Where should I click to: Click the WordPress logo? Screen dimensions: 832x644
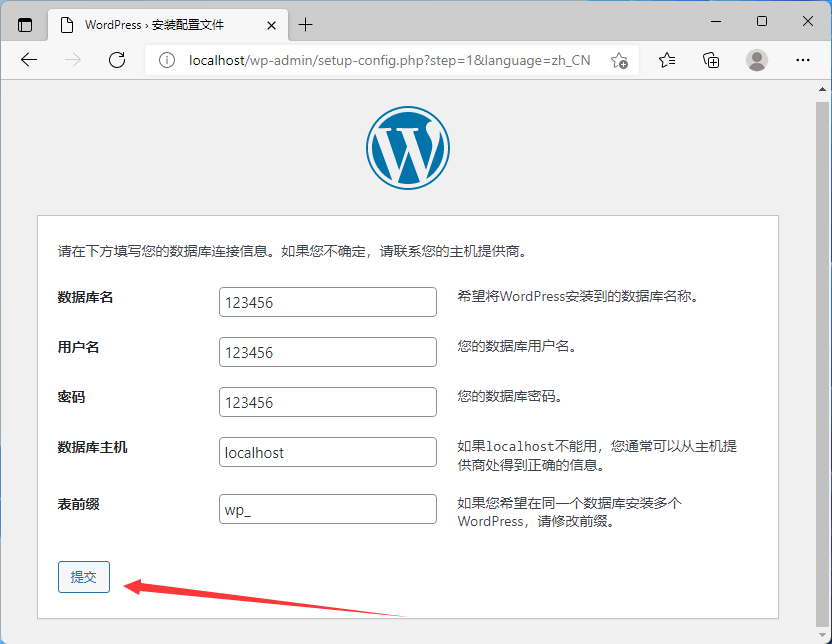click(408, 148)
